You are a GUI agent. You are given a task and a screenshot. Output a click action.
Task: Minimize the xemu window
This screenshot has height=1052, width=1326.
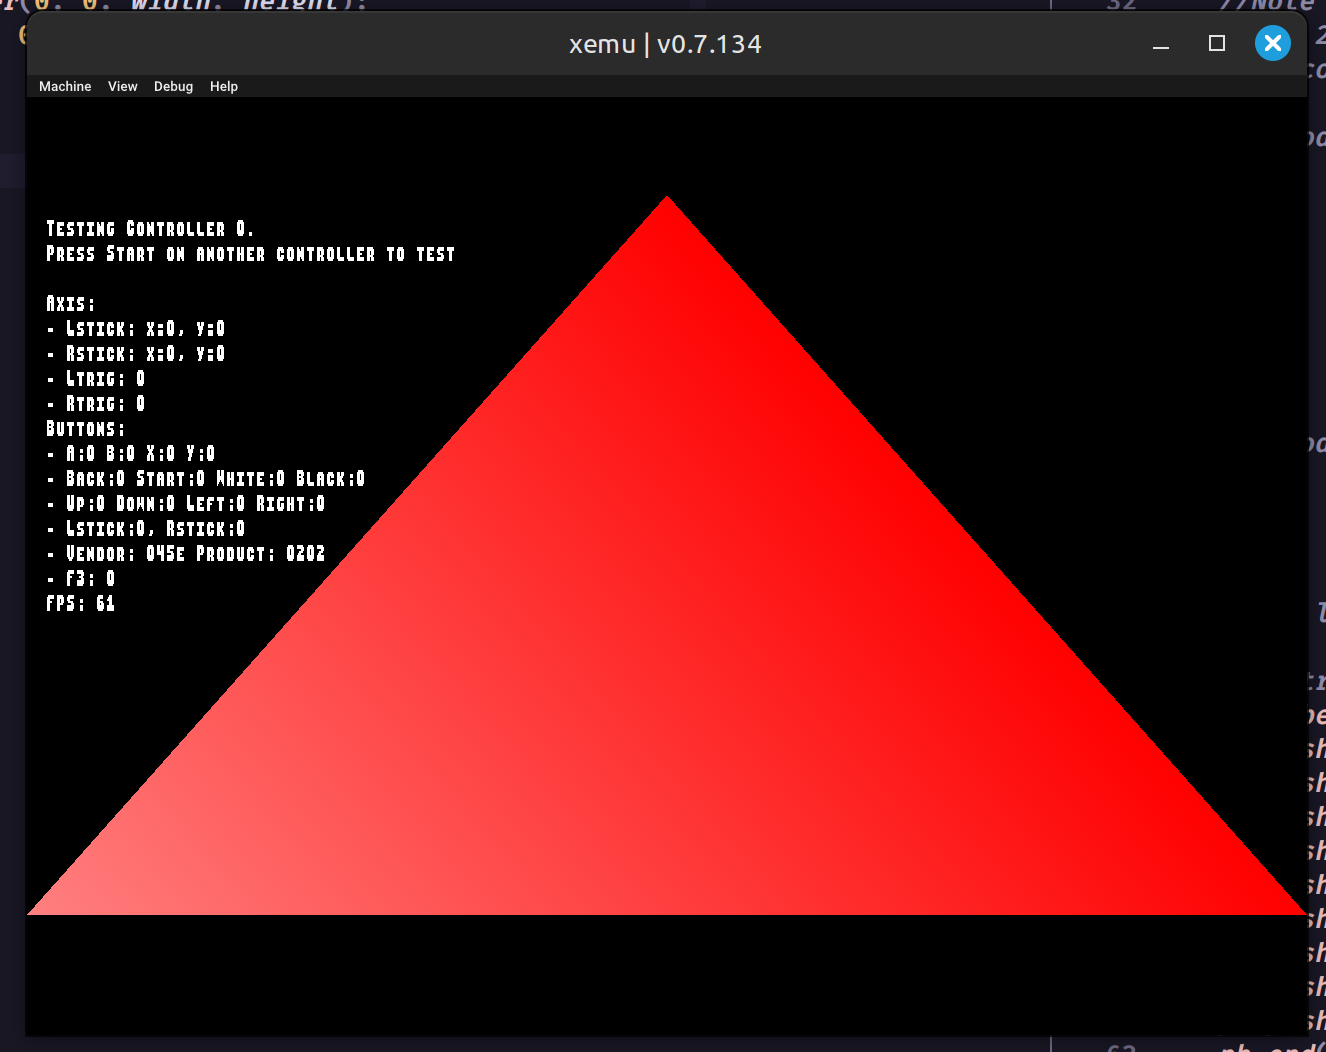pos(1160,44)
